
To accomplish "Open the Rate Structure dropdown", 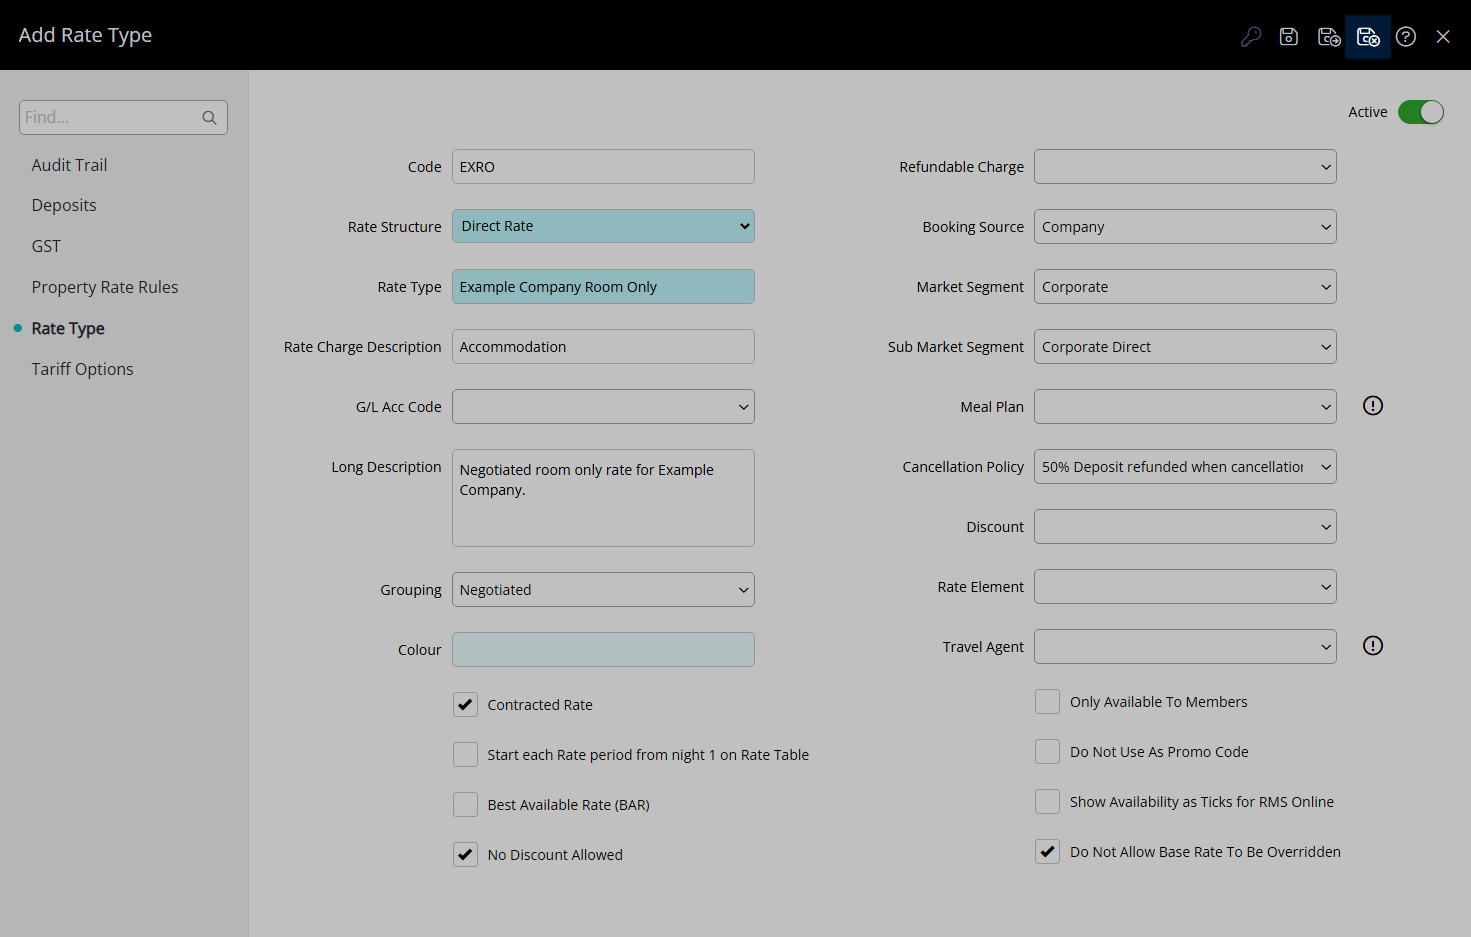I will 603,226.
